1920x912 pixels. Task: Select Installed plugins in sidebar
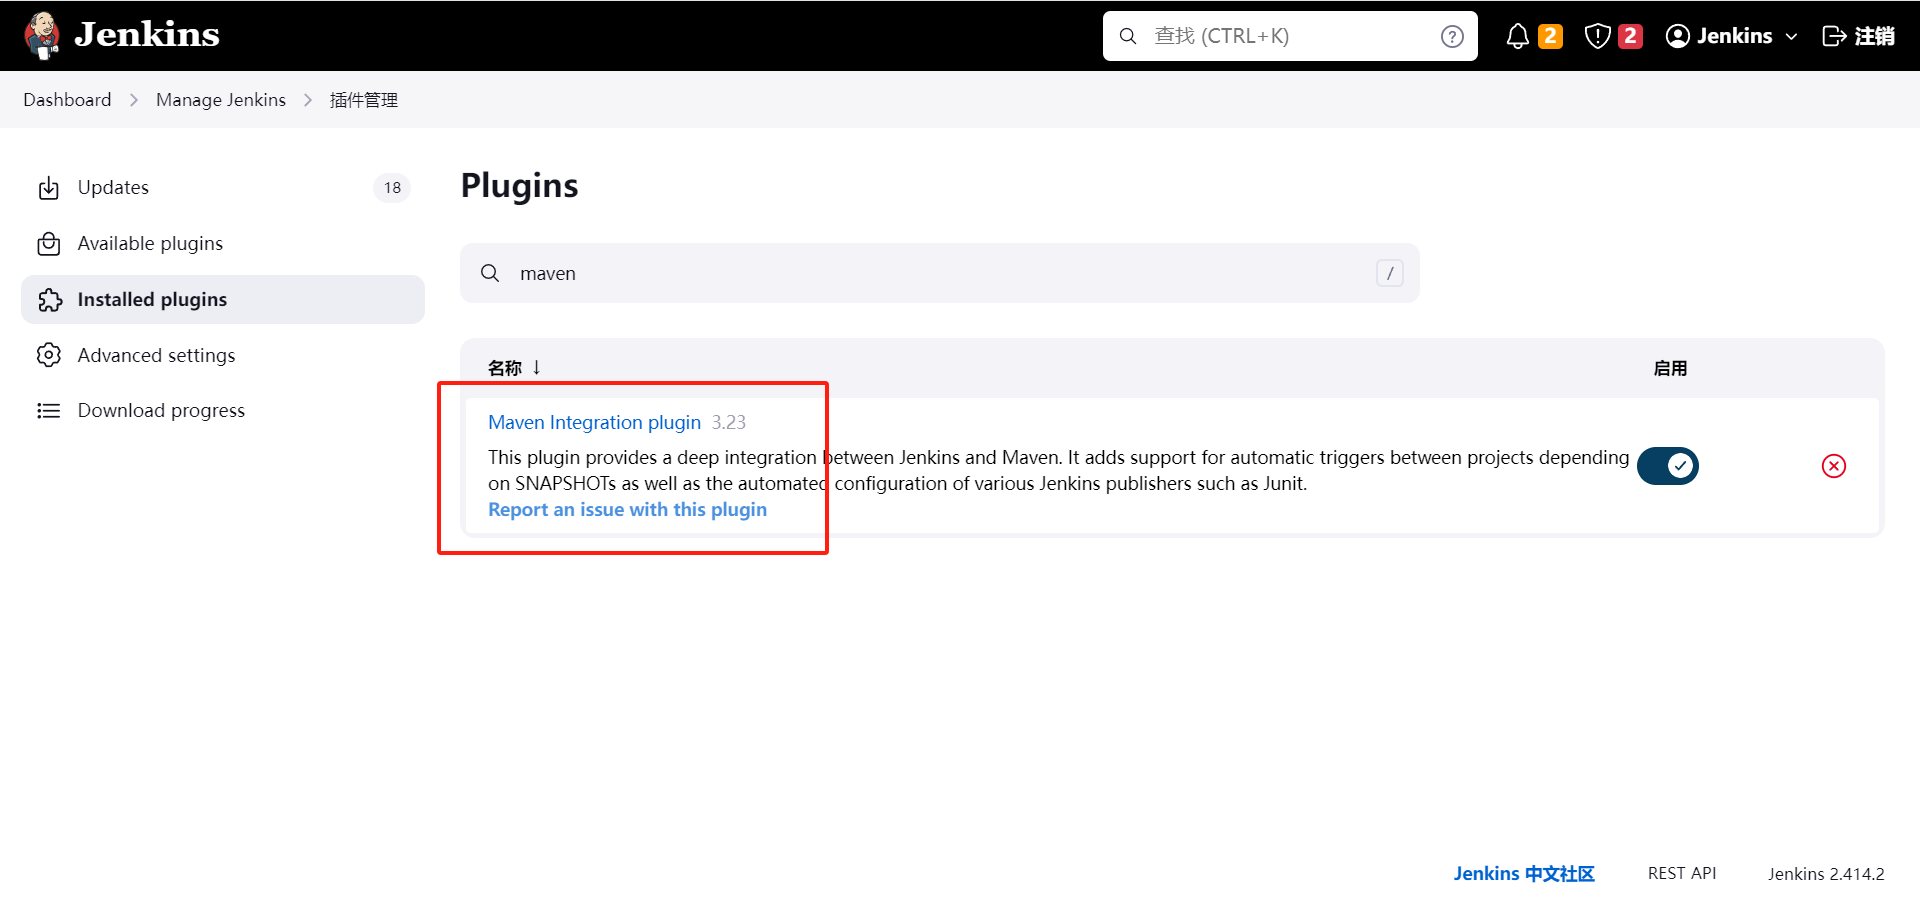[x=223, y=300]
